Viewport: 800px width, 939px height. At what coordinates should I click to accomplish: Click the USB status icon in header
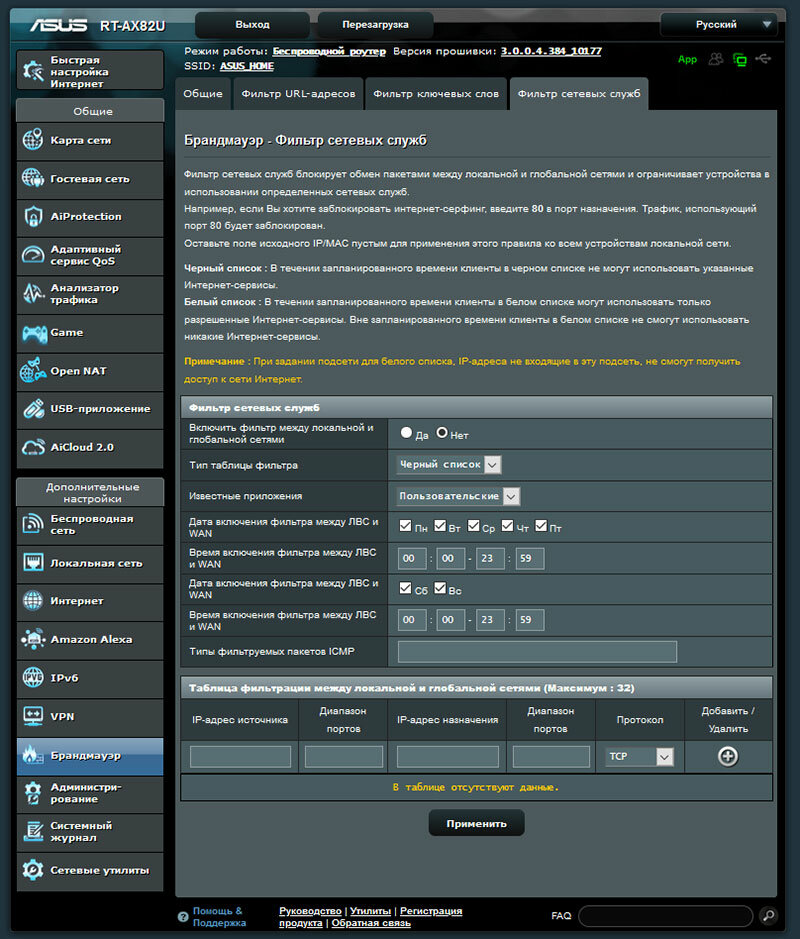[763, 59]
